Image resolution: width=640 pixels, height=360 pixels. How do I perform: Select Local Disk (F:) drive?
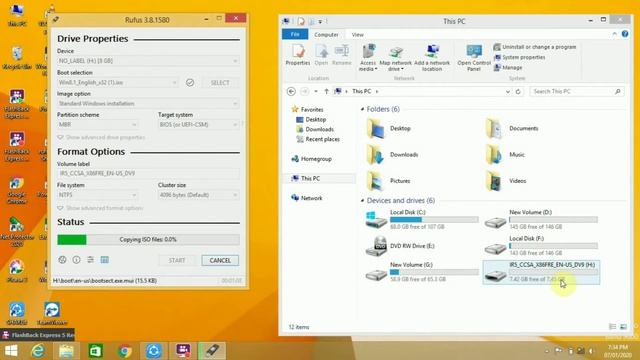pos(541,246)
